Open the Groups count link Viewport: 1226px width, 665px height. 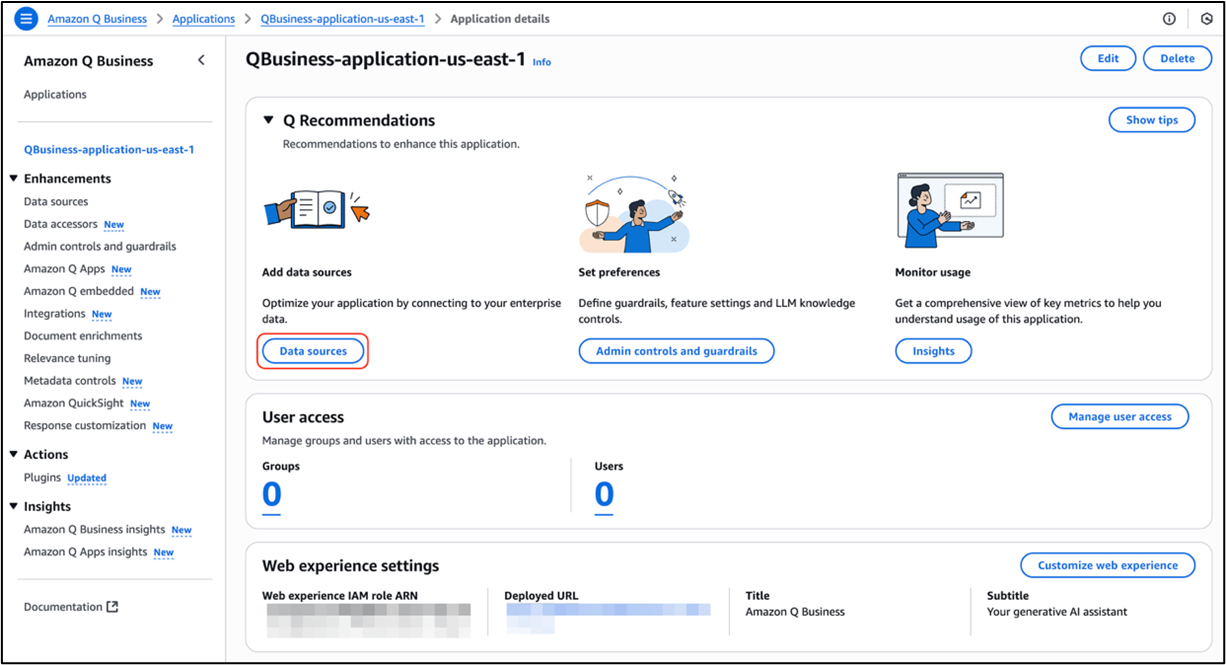271,495
